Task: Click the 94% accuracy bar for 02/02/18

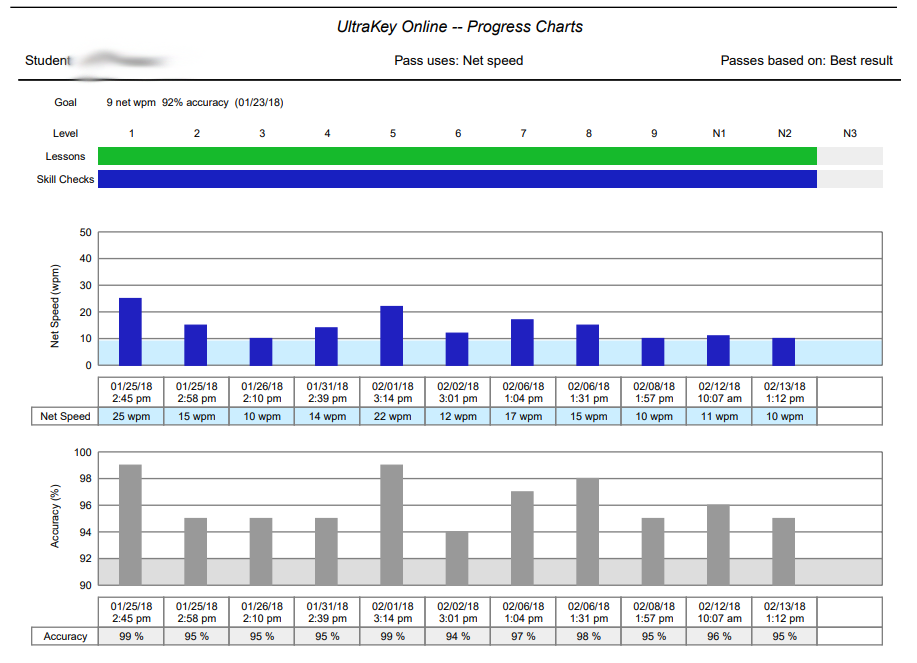Action: click(457, 558)
